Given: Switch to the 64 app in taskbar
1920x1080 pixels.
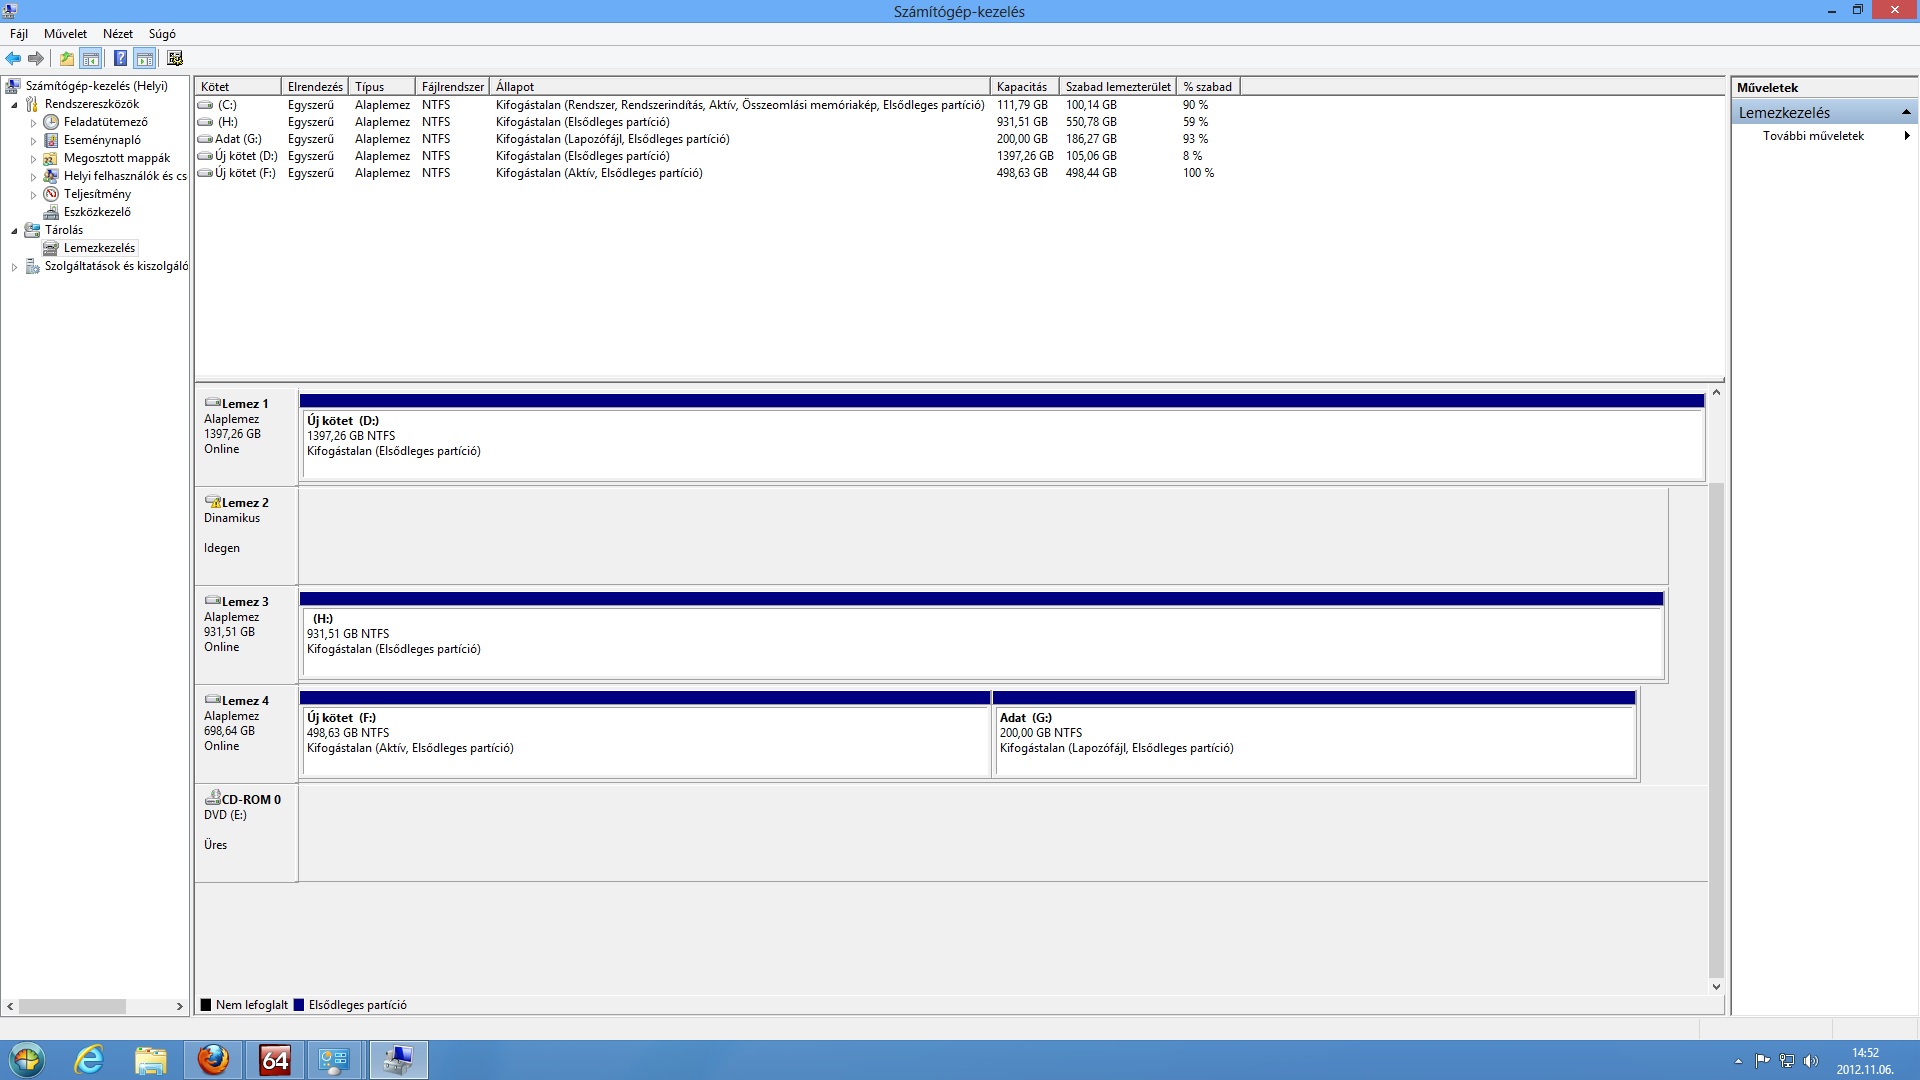Looking at the screenshot, I should tap(275, 1060).
